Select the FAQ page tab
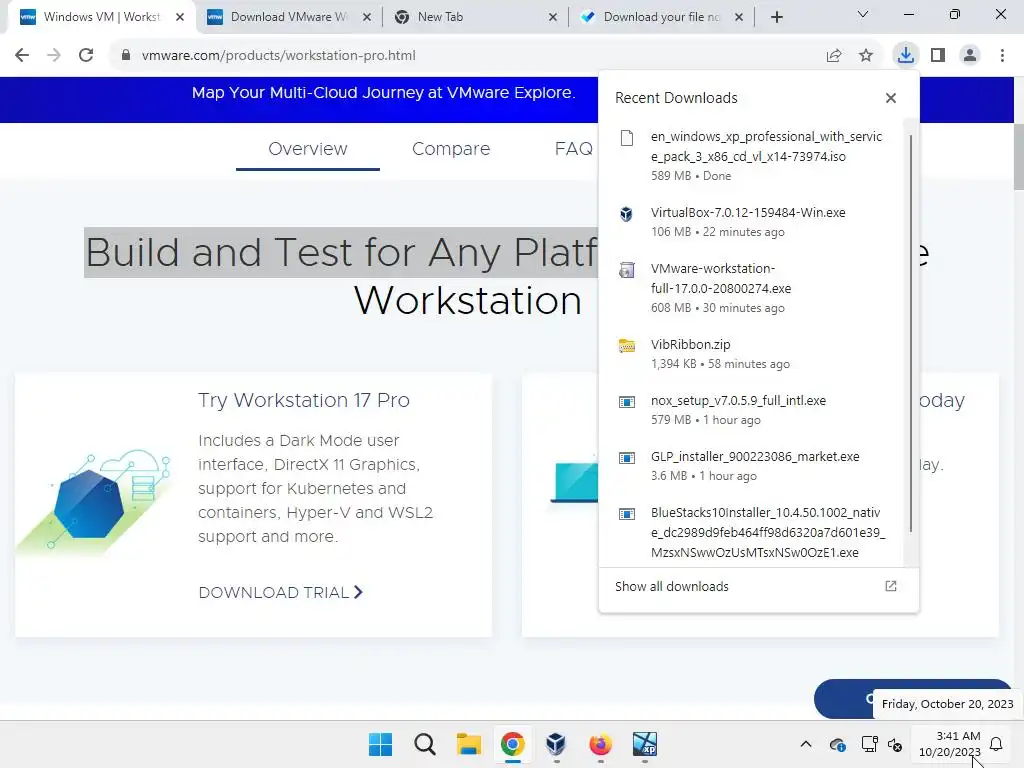Image resolution: width=1024 pixels, height=768 pixels. (573, 149)
